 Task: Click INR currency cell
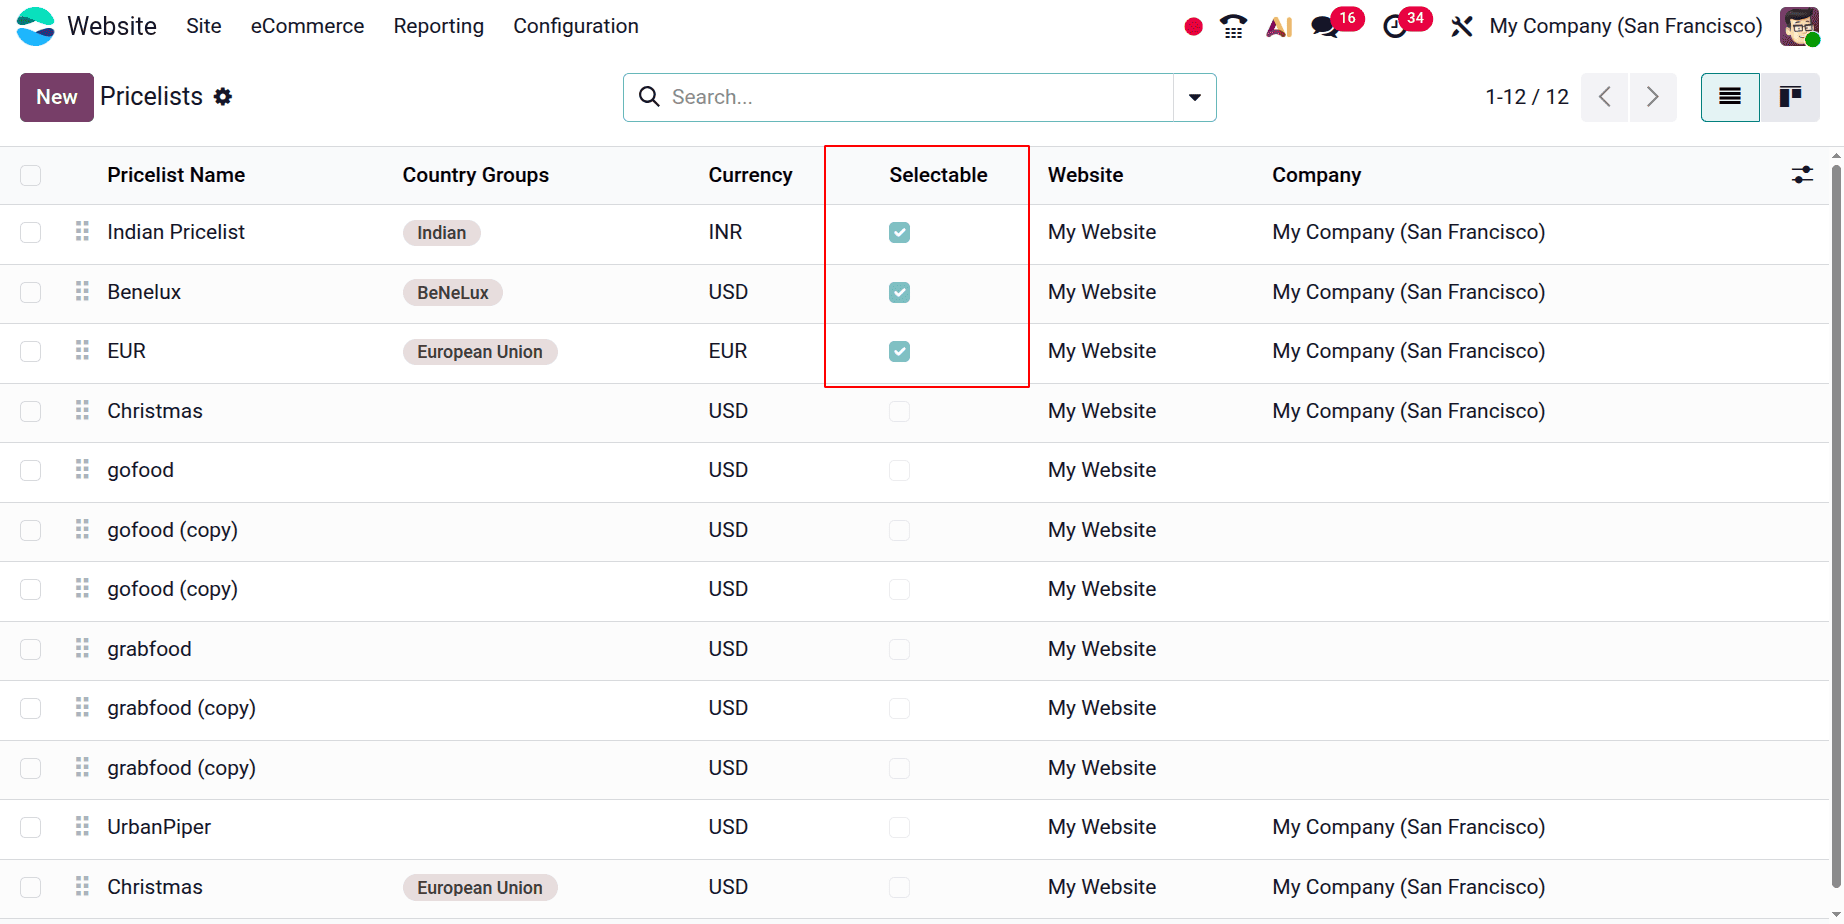tap(726, 232)
